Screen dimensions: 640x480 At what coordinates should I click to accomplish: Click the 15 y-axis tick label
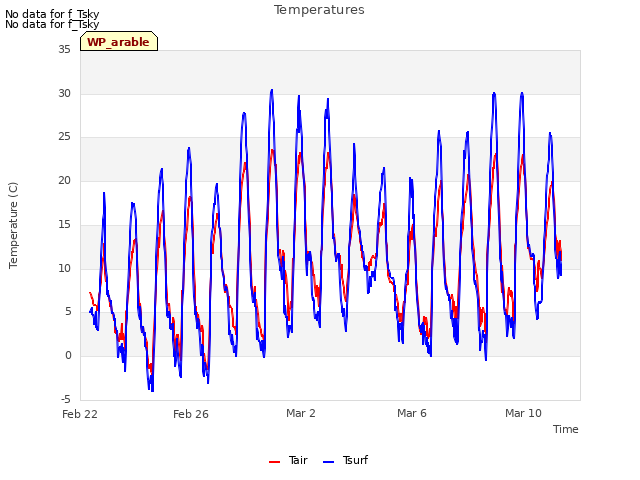[x=64, y=224]
